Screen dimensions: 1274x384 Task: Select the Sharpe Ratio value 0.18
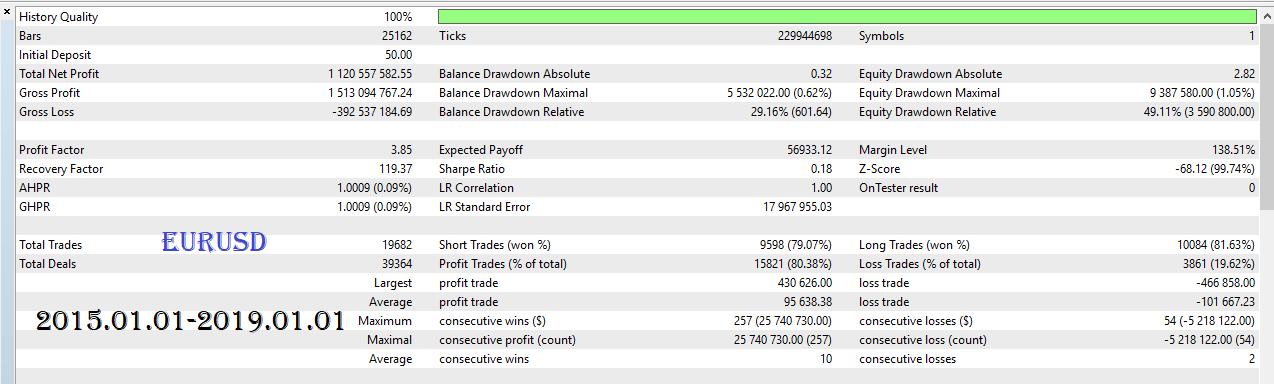821,169
